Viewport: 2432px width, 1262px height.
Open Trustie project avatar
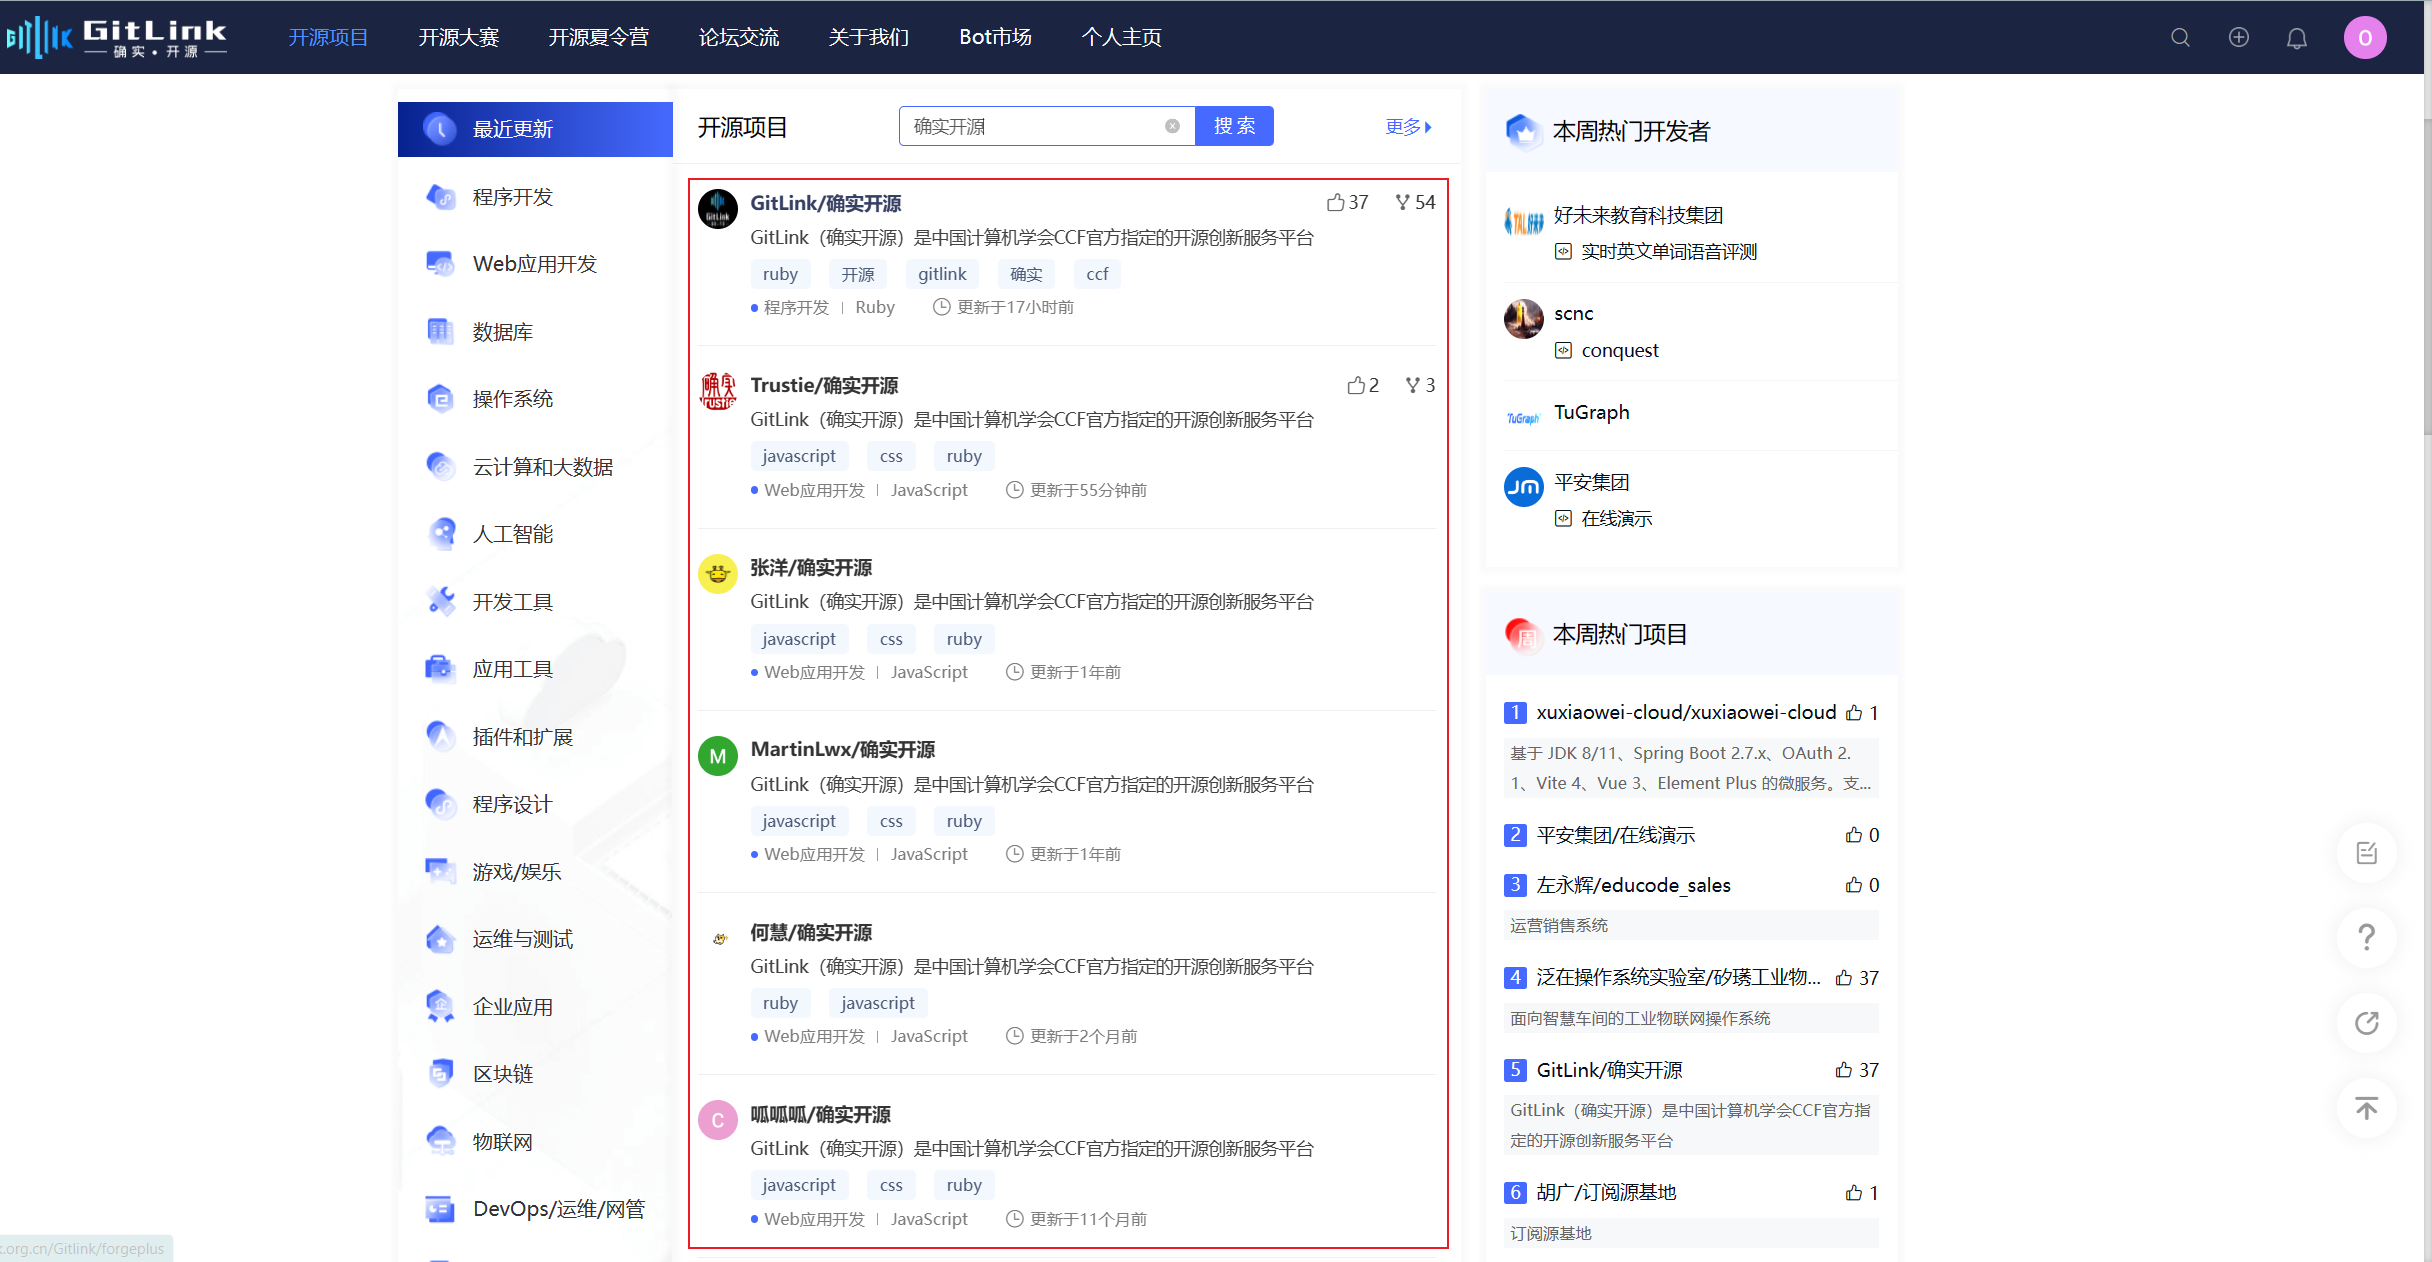click(x=717, y=391)
